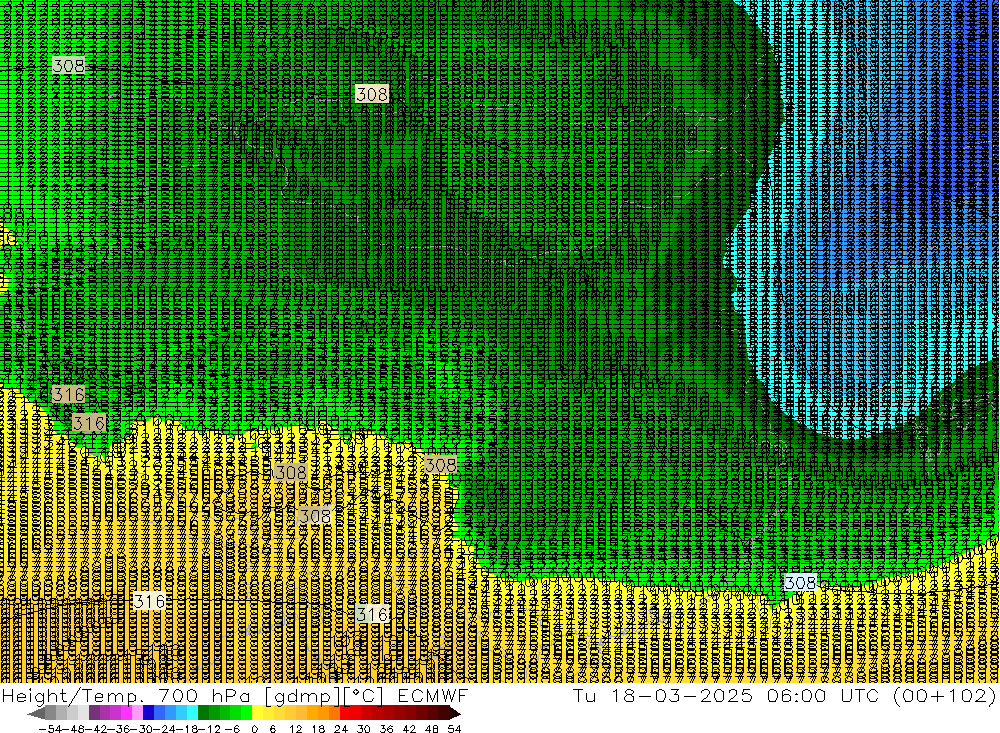Click the black right arrow of color legend

pyautogui.click(x=455, y=714)
